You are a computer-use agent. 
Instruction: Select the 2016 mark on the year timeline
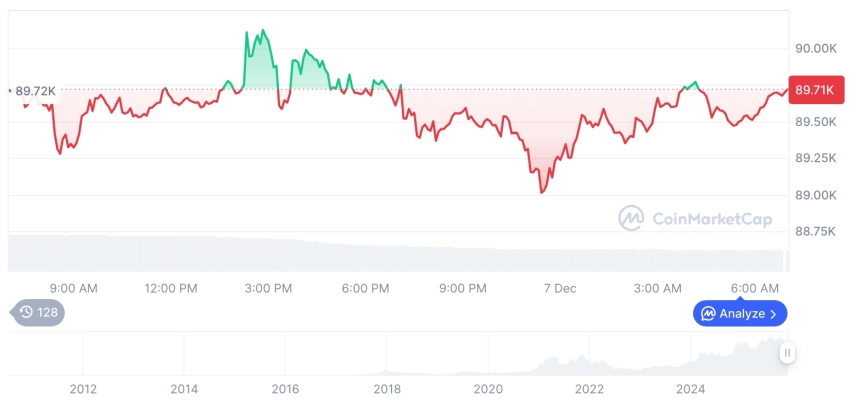285,389
